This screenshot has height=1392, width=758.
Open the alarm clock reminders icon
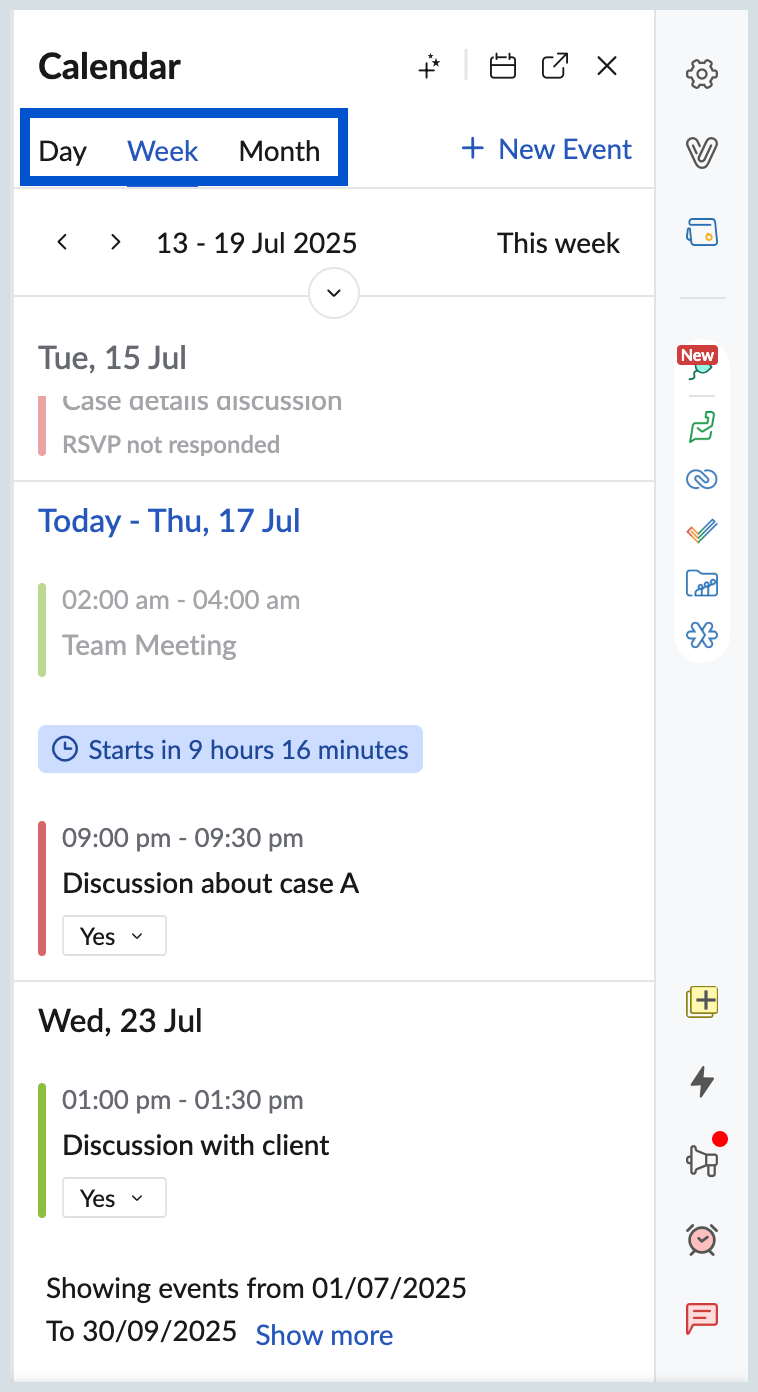tap(702, 1239)
